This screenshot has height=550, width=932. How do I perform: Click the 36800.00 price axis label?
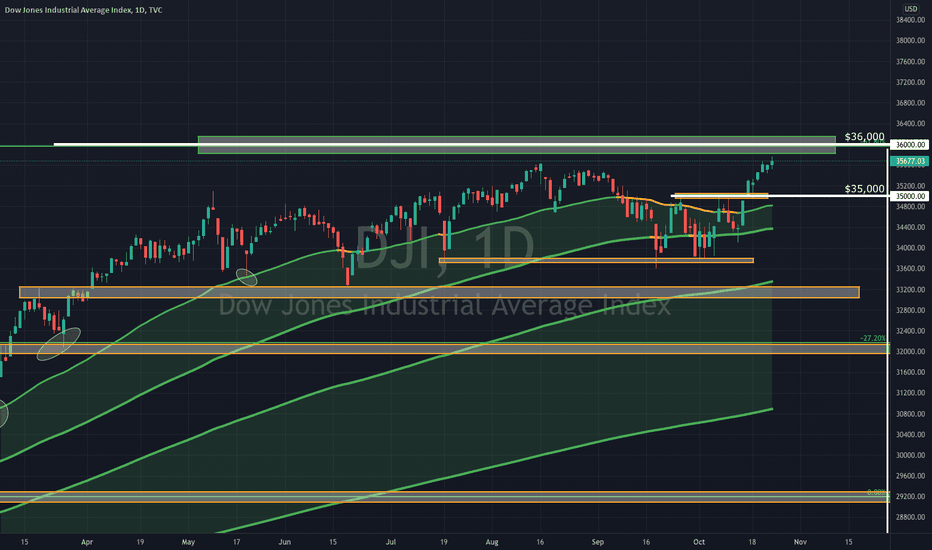[910, 103]
